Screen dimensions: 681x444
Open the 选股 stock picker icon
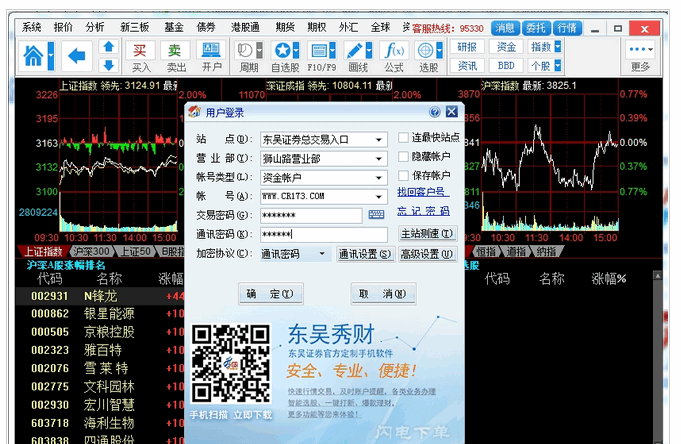(425, 51)
